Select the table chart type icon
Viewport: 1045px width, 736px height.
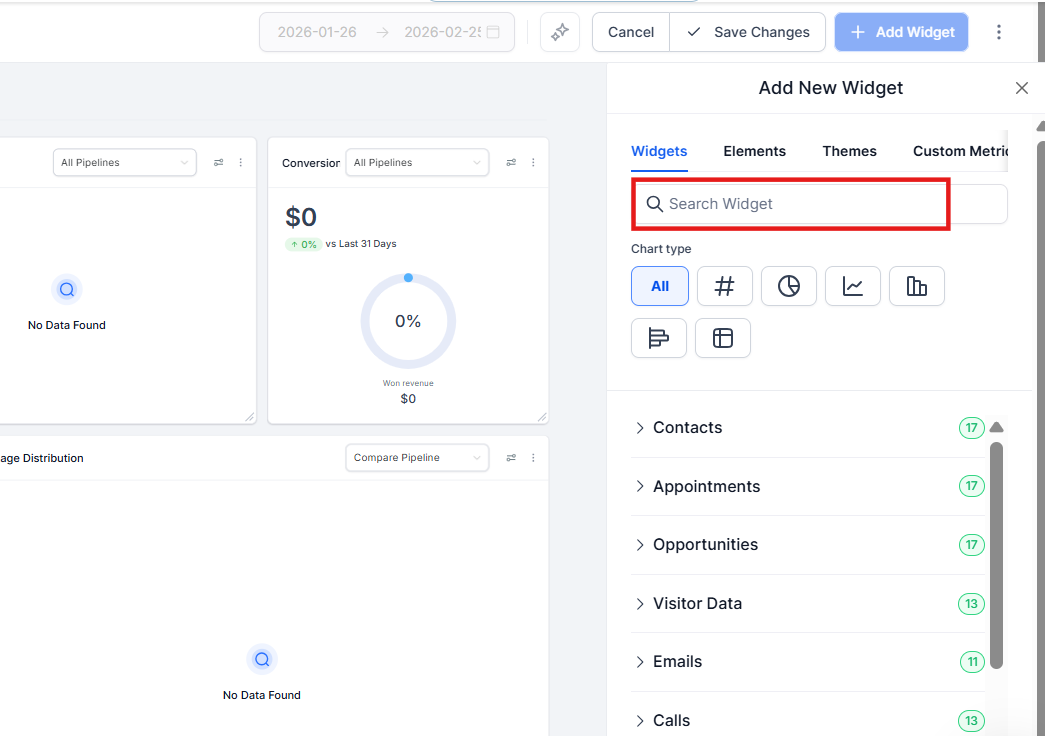click(723, 338)
